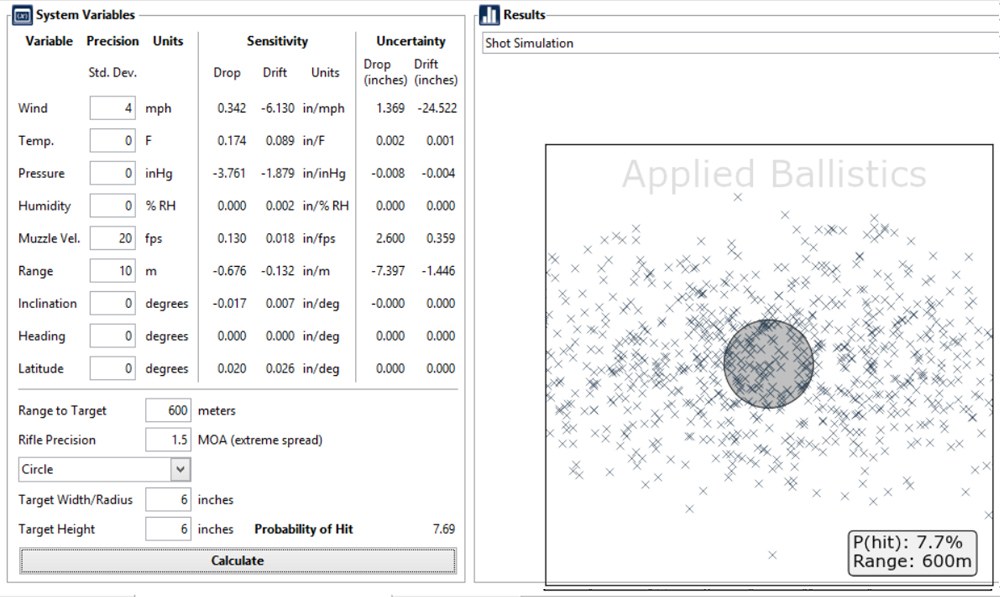Edit the Latitude precision field
This screenshot has width=1000, height=597.
(112, 369)
